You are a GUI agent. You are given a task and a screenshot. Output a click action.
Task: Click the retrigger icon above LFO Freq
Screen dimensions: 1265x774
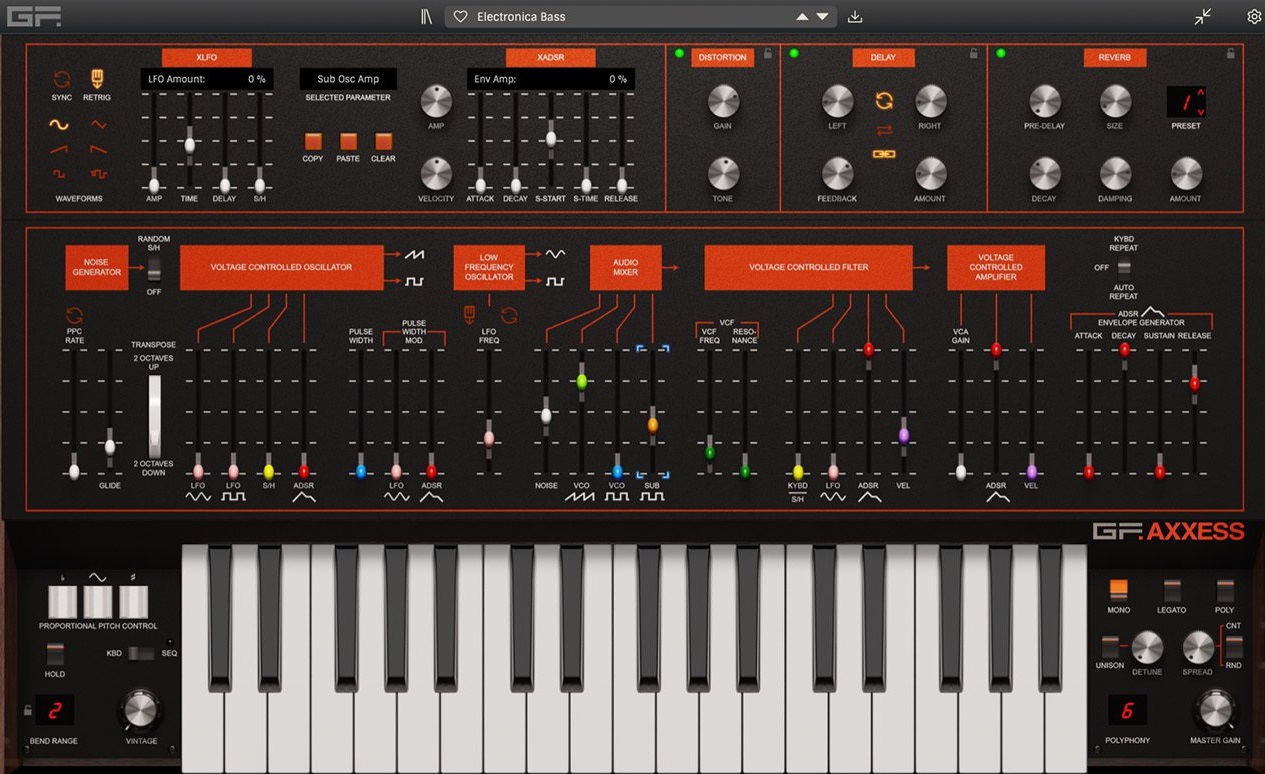pyautogui.click(x=469, y=316)
